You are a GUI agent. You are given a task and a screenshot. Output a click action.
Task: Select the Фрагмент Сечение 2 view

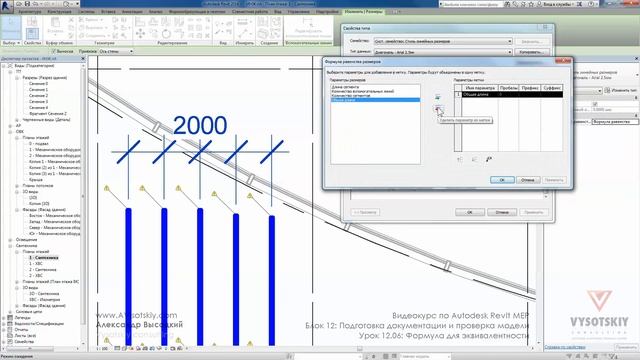point(48,114)
